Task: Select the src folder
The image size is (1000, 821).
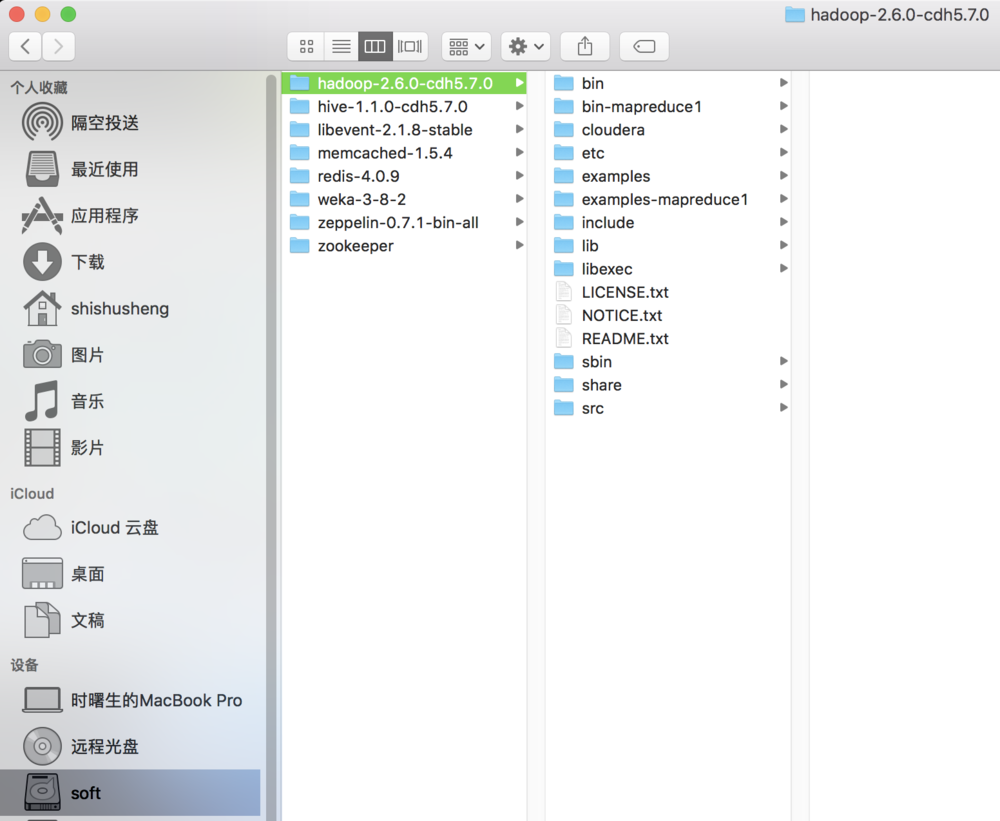Action: click(x=668, y=408)
